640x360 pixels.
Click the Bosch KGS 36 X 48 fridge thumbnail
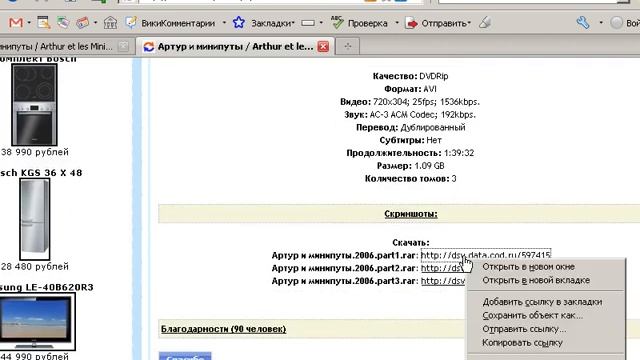point(35,219)
